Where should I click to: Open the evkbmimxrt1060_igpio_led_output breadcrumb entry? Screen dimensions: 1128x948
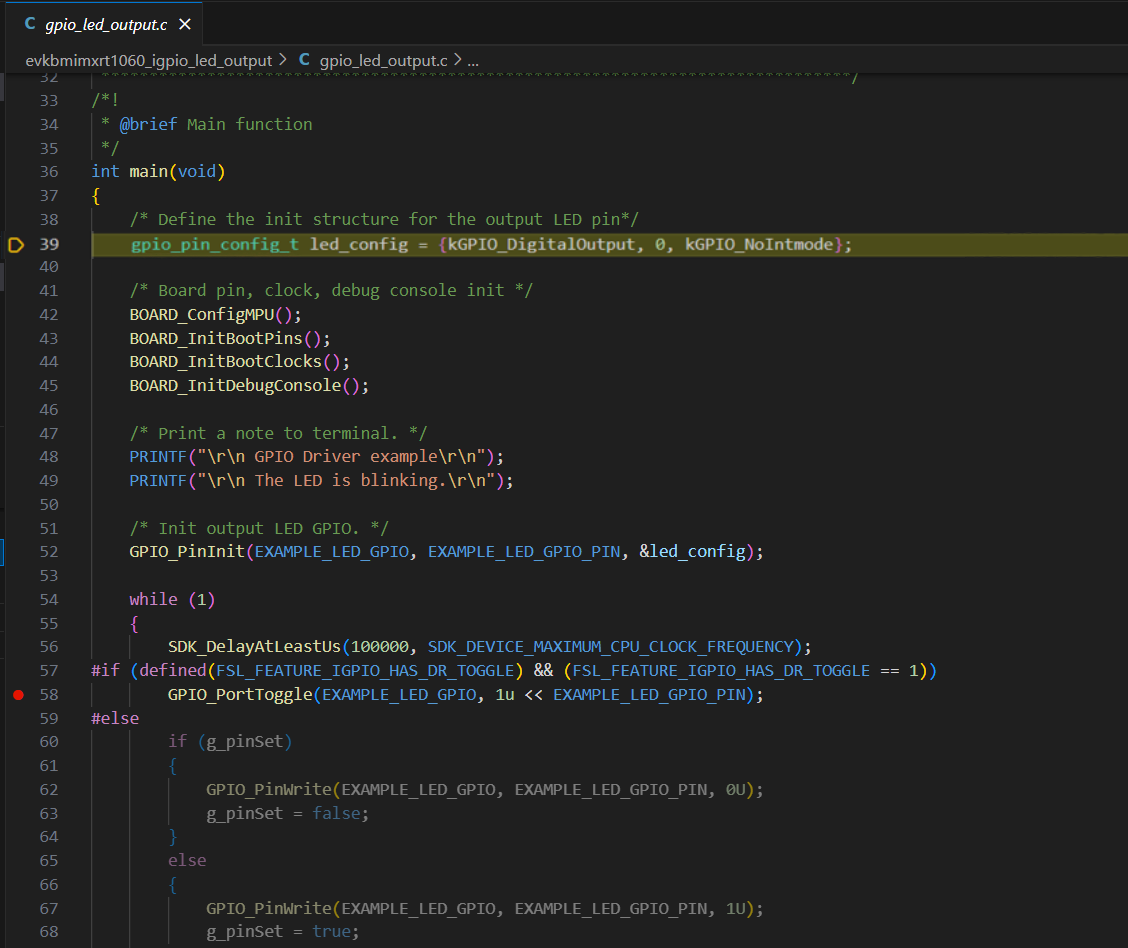coord(150,60)
